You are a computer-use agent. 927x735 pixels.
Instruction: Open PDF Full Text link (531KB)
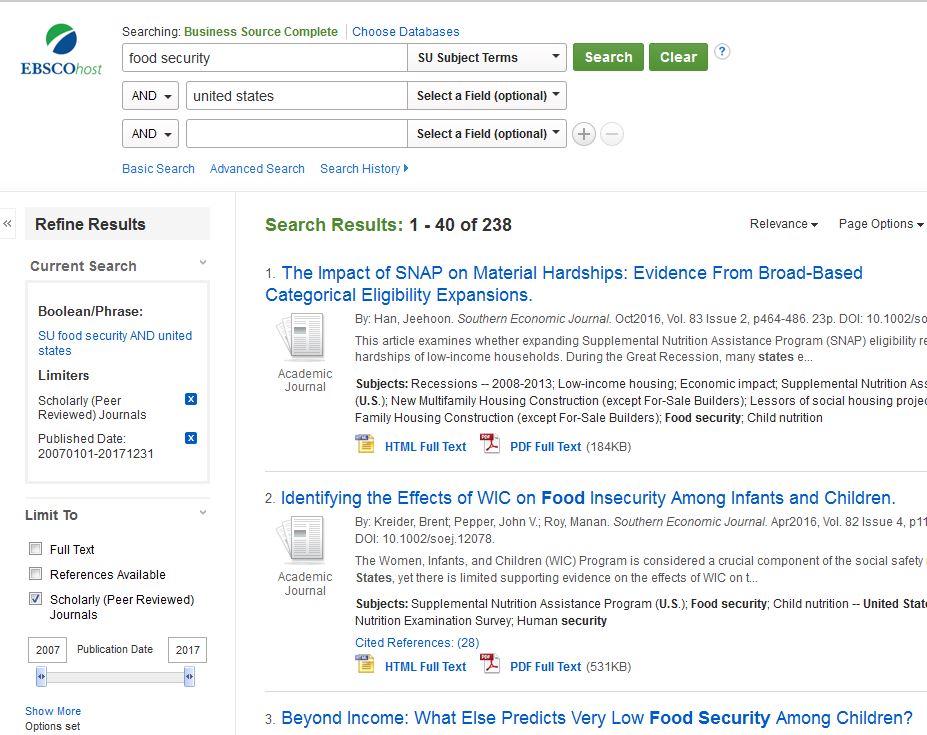tap(546, 667)
